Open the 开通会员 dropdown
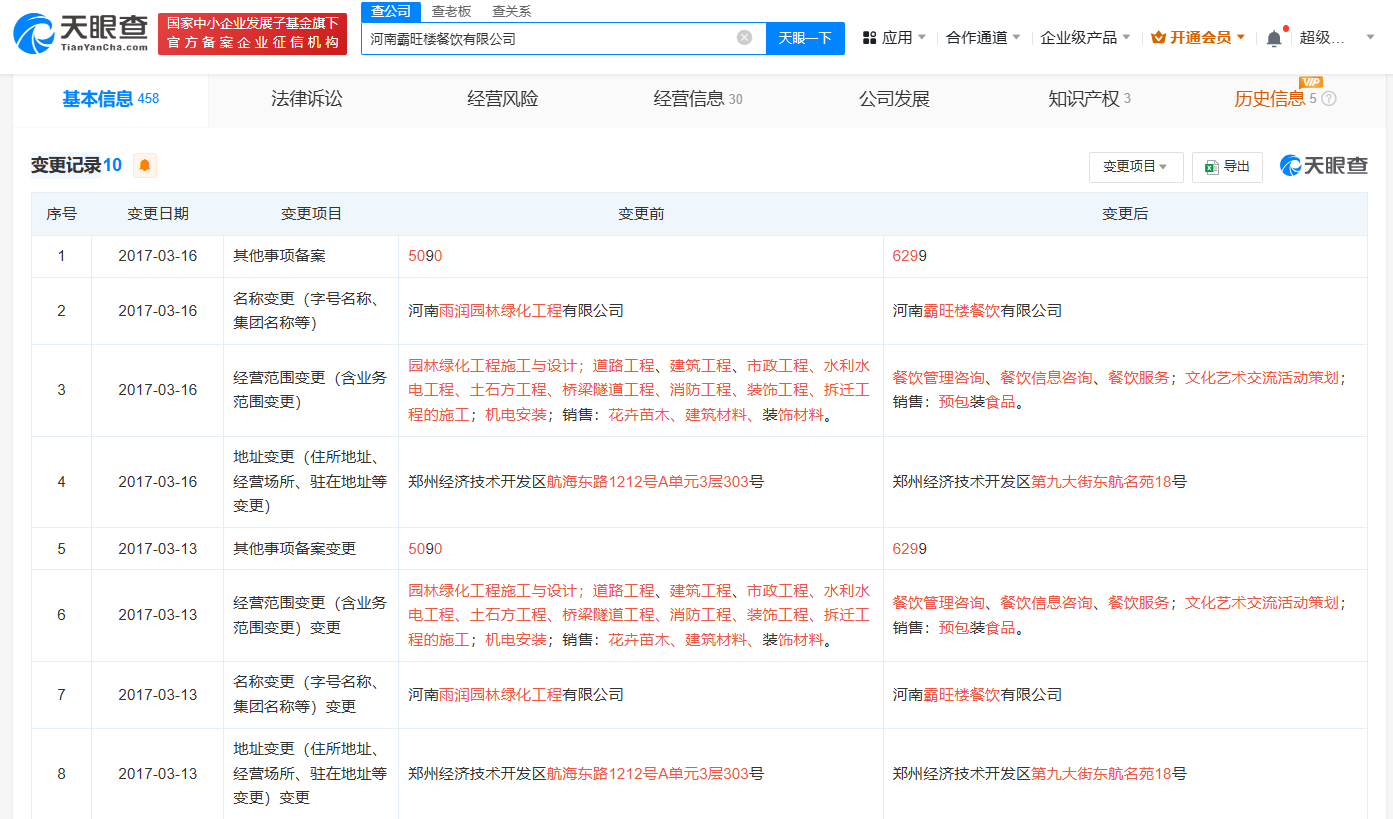This screenshot has width=1393, height=819. (x=1198, y=38)
